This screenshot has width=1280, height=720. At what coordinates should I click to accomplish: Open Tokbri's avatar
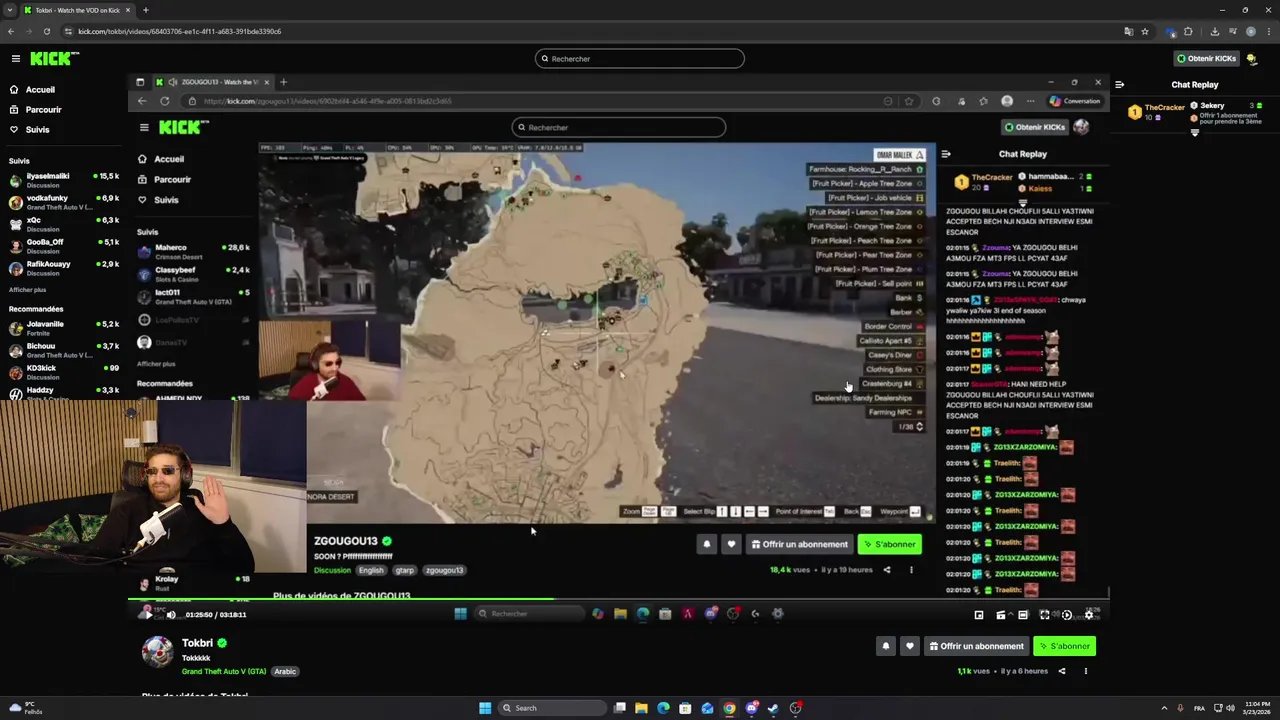[x=157, y=651]
